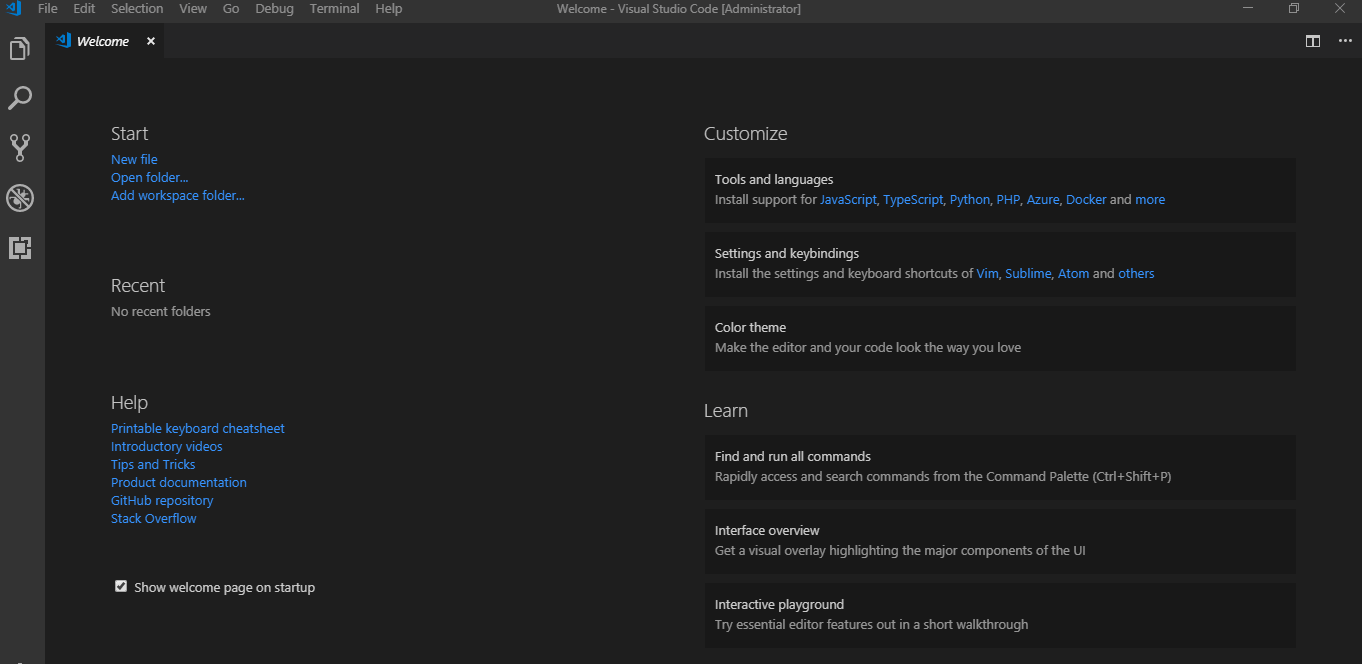Close the Welcome tab
The width and height of the screenshot is (1362, 664).
click(x=150, y=41)
